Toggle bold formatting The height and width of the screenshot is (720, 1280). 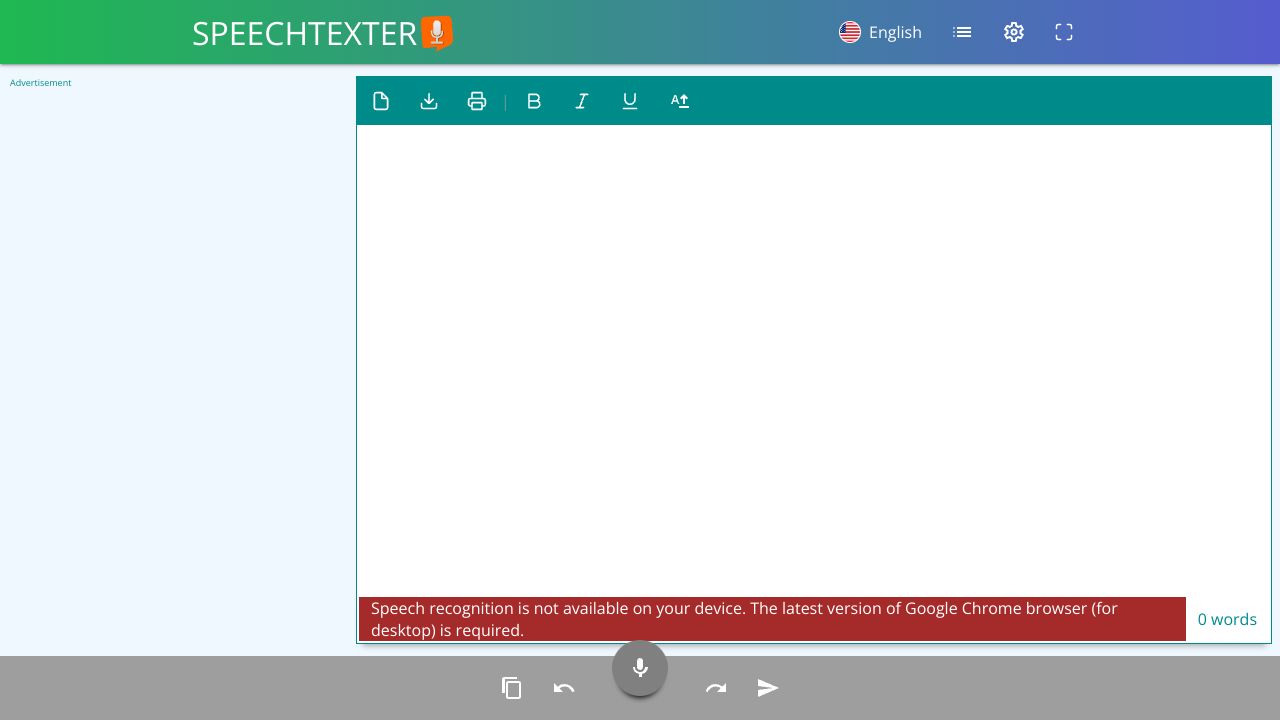tap(533, 101)
